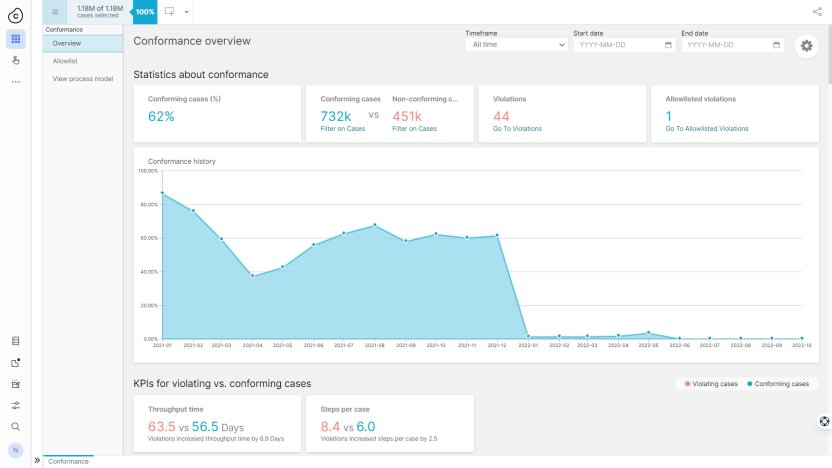Click the share icon at top right

pos(817,12)
